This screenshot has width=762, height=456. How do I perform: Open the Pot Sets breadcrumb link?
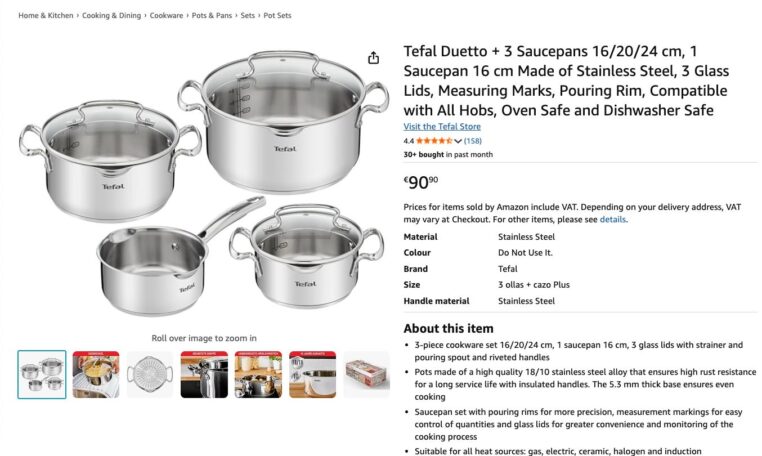pos(277,16)
